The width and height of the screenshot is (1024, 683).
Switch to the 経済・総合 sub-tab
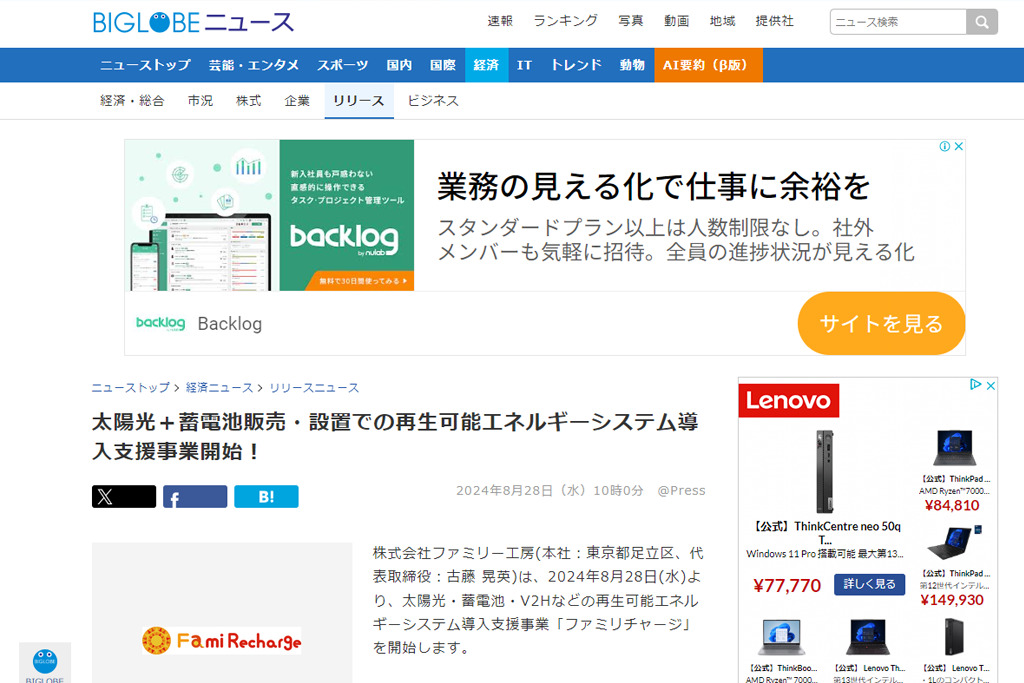click(x=132, y=101)
